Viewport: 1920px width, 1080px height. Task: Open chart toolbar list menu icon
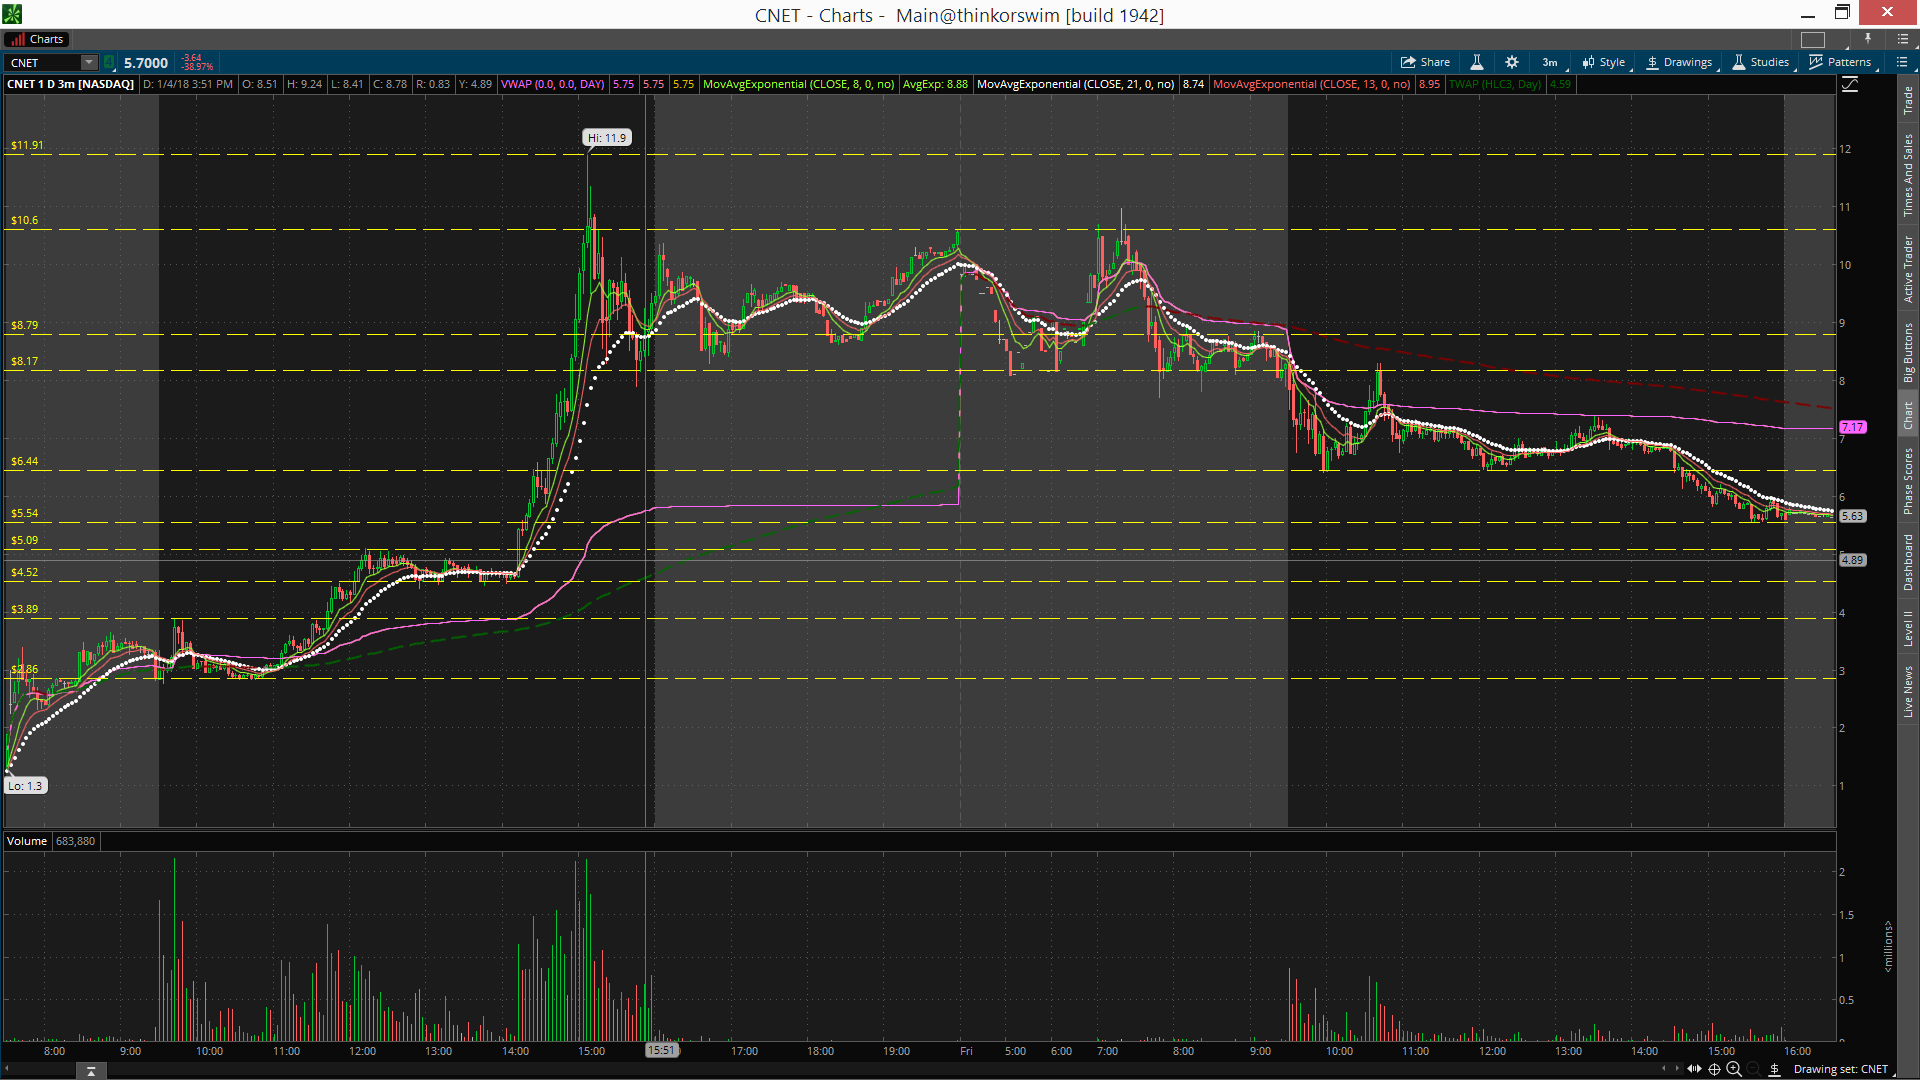1901,62
